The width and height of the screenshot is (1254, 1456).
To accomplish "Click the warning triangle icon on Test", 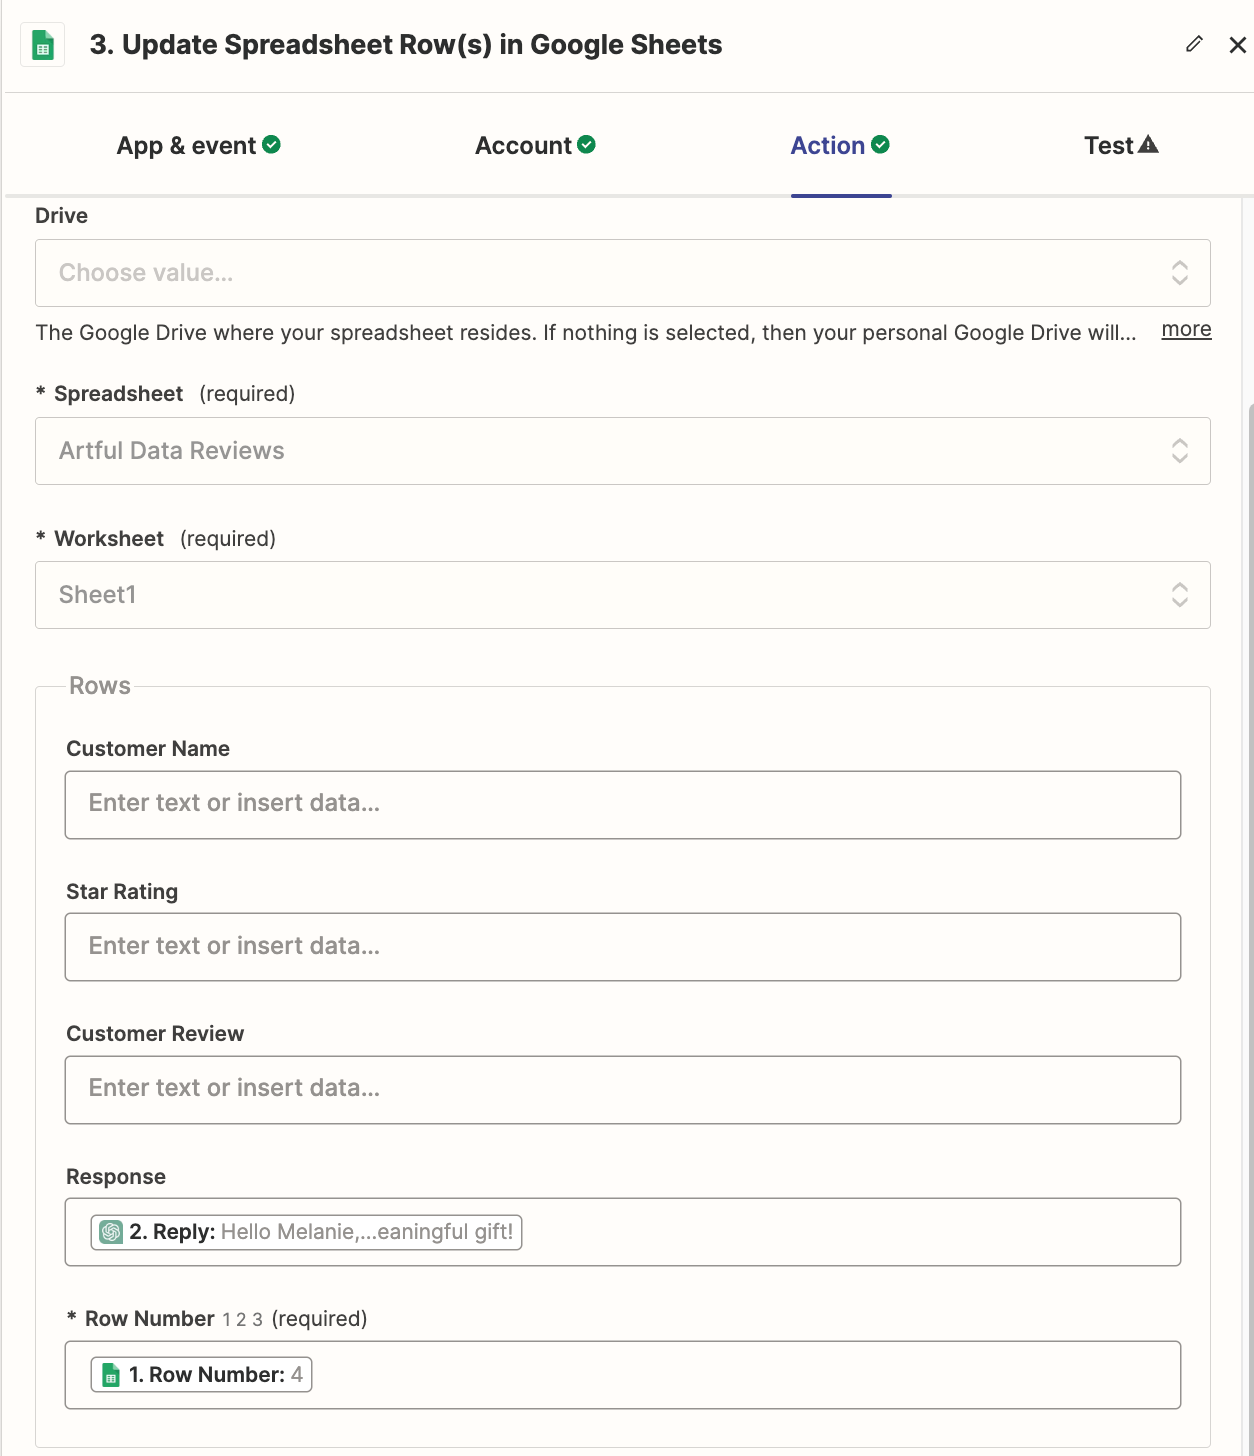I will (x=1149, y=145).
